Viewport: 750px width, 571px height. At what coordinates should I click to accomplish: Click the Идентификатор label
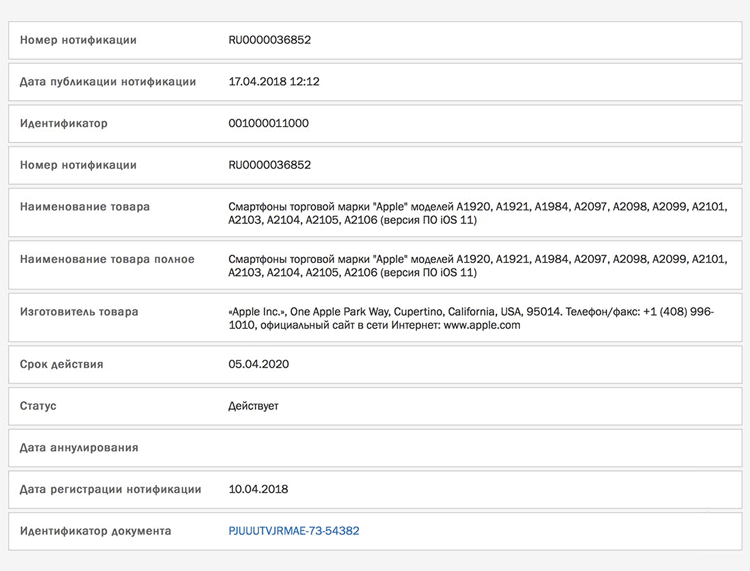(64, 123)
